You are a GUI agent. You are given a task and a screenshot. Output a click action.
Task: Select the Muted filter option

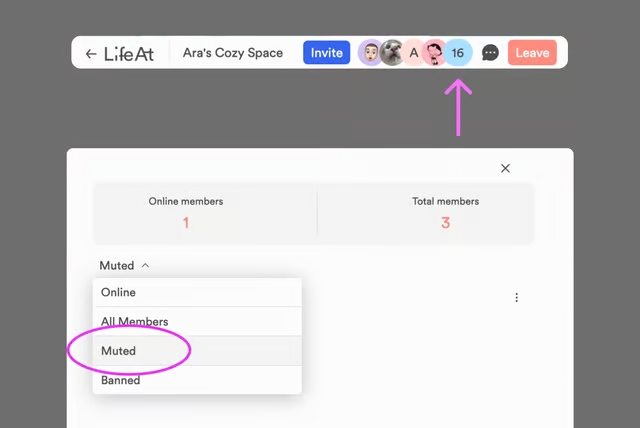[118, 351]
